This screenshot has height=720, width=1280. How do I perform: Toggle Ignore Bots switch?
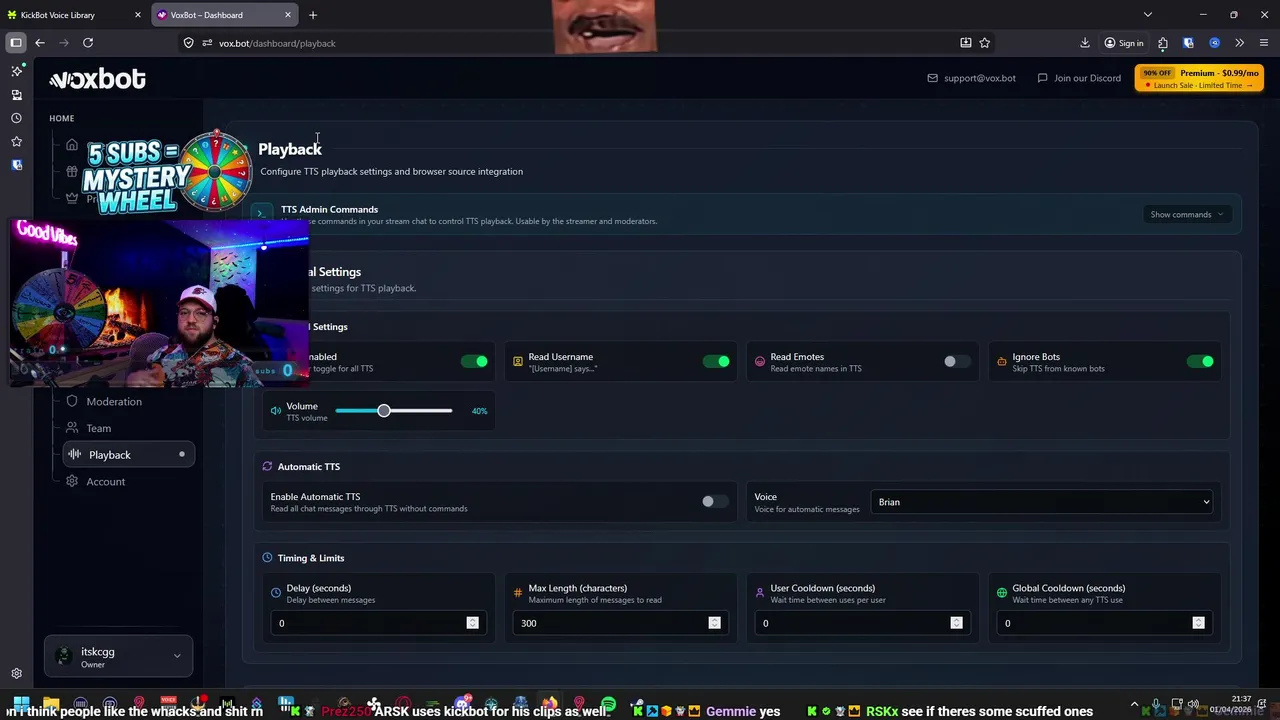click(x=1200, y=361)
